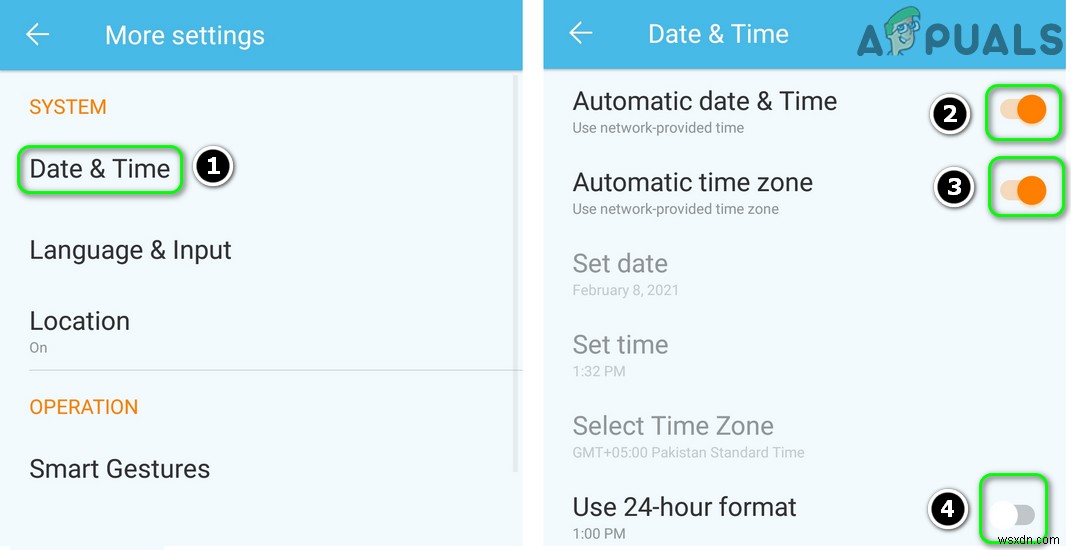Open Language & Input settings
Viewport: 1071px width, 550px height.
(130, 250)
